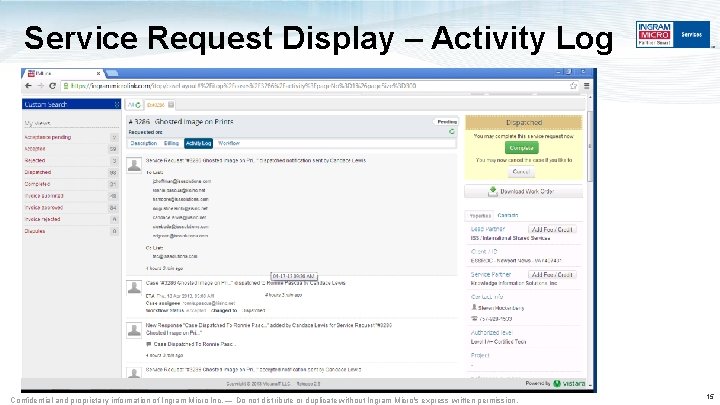This screenshot has height=405, width=720.
Task: Select the 3286 case tab
Action: tap(160, 105)
